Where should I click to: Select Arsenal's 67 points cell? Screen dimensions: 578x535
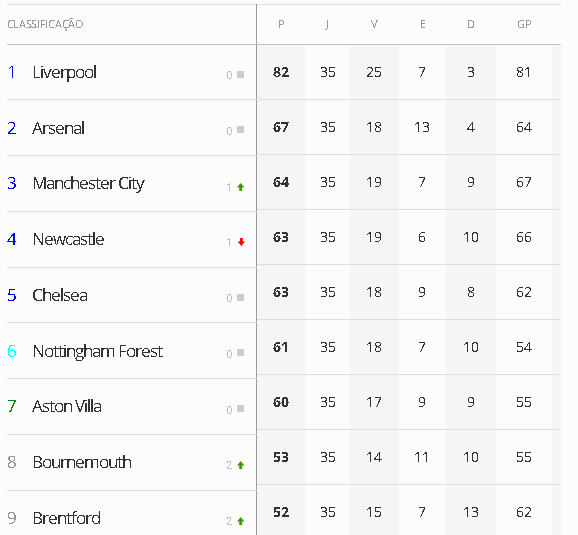click(x=281, y=127)
